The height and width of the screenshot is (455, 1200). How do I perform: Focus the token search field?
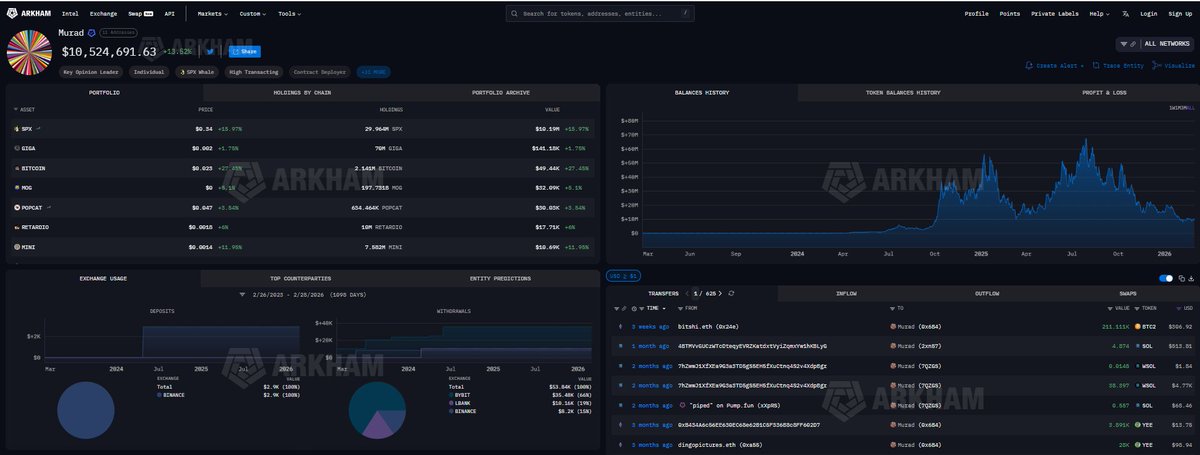pyautogui.click(x=601, y=14)
